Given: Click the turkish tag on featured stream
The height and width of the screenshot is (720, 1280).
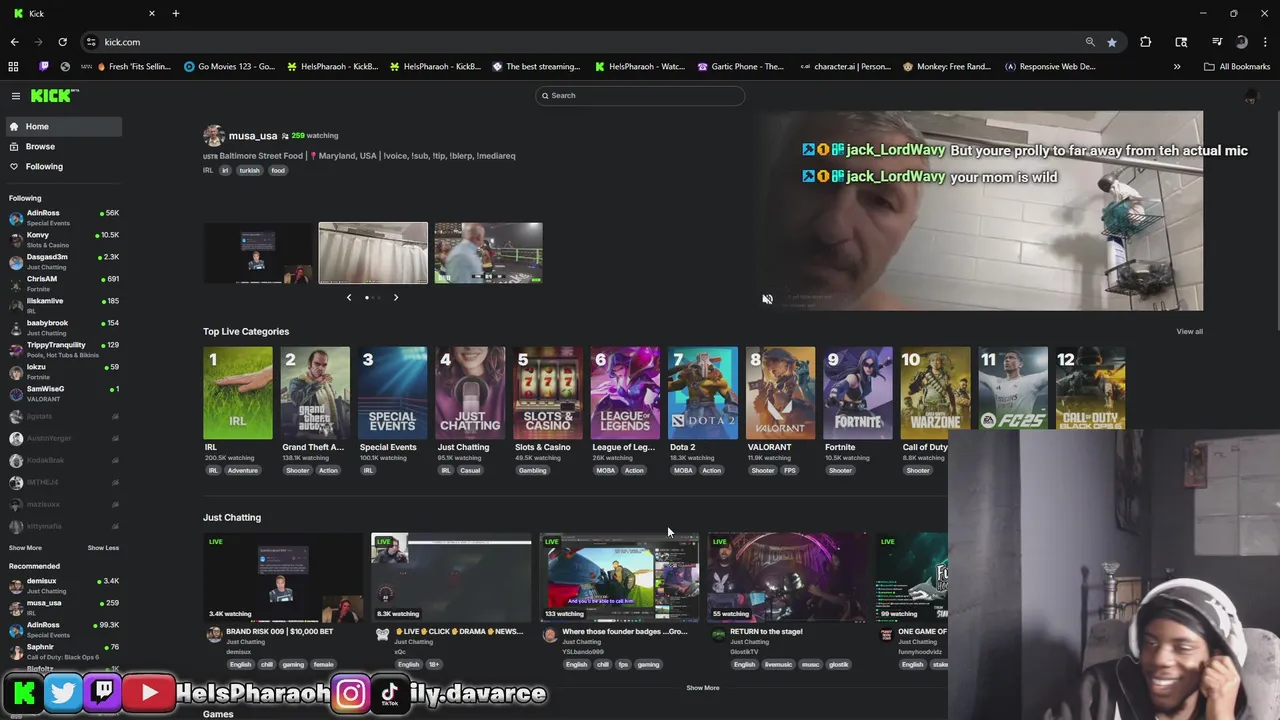Looking at the screenshot, I should pos(249,170).
